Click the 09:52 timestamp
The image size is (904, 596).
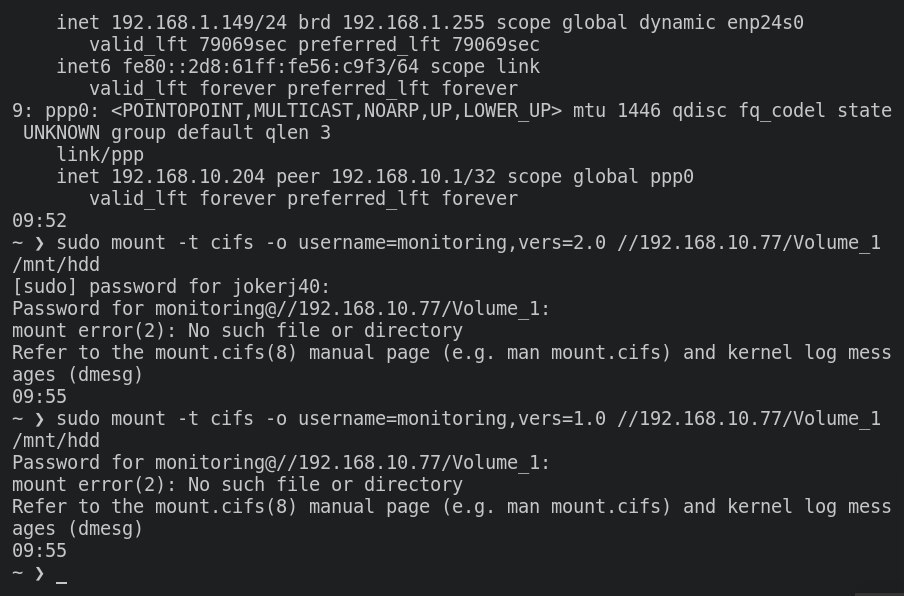(39, 220)
